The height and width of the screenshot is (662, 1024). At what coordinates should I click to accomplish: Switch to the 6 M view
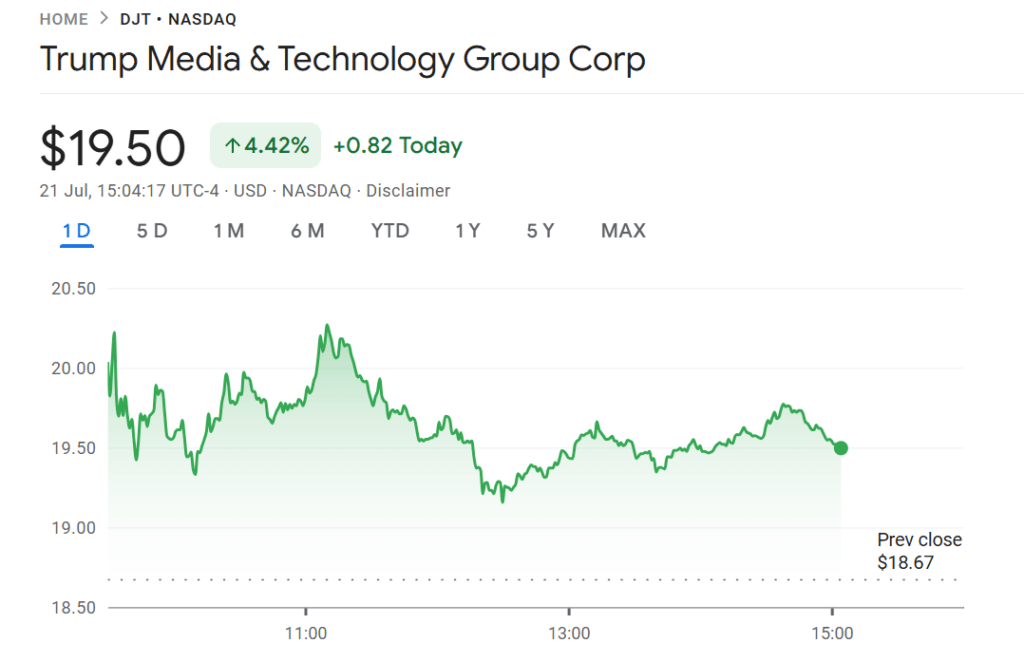(307, 230)
